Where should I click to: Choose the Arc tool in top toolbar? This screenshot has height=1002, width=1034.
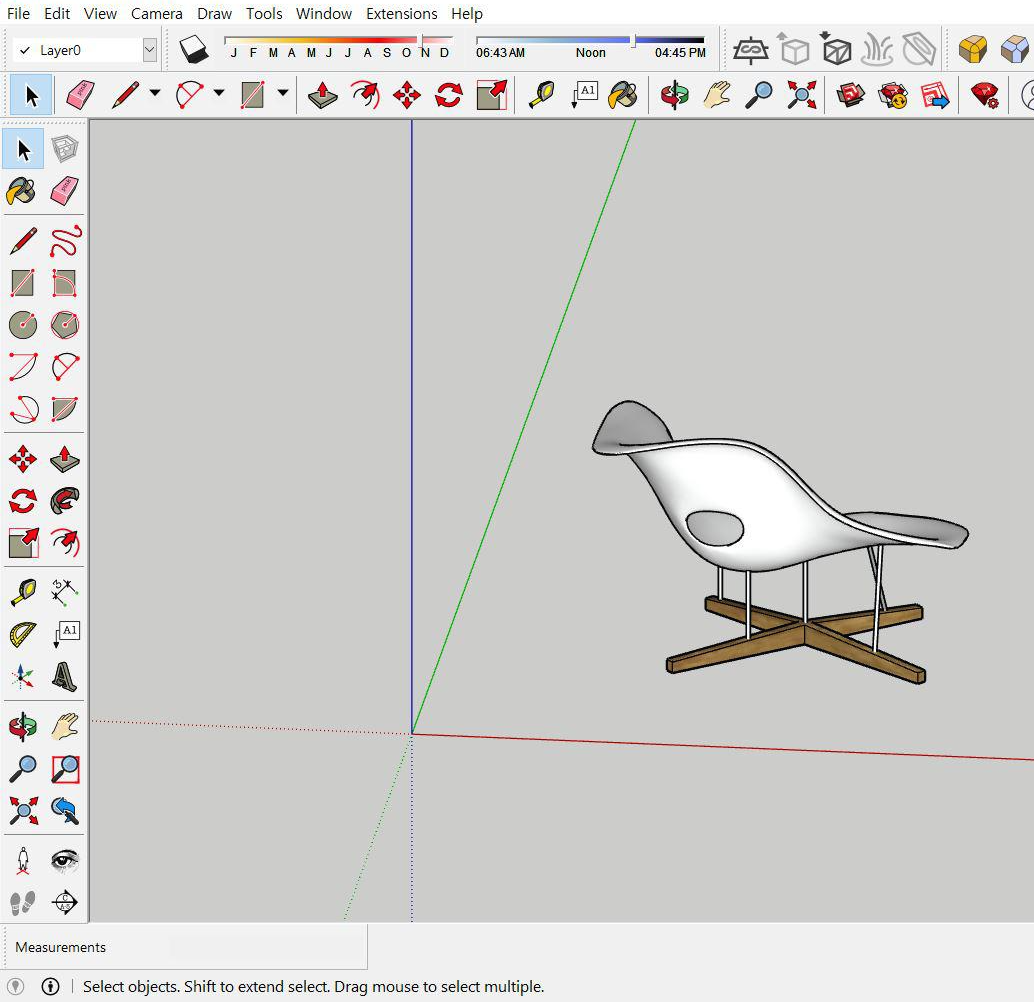[189, 96]
